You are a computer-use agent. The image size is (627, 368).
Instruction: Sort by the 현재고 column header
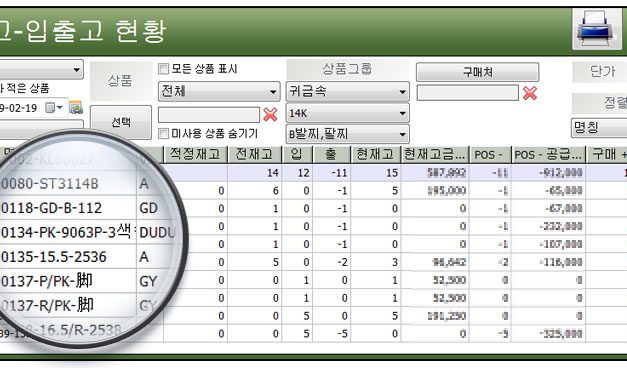click(375, 154)
